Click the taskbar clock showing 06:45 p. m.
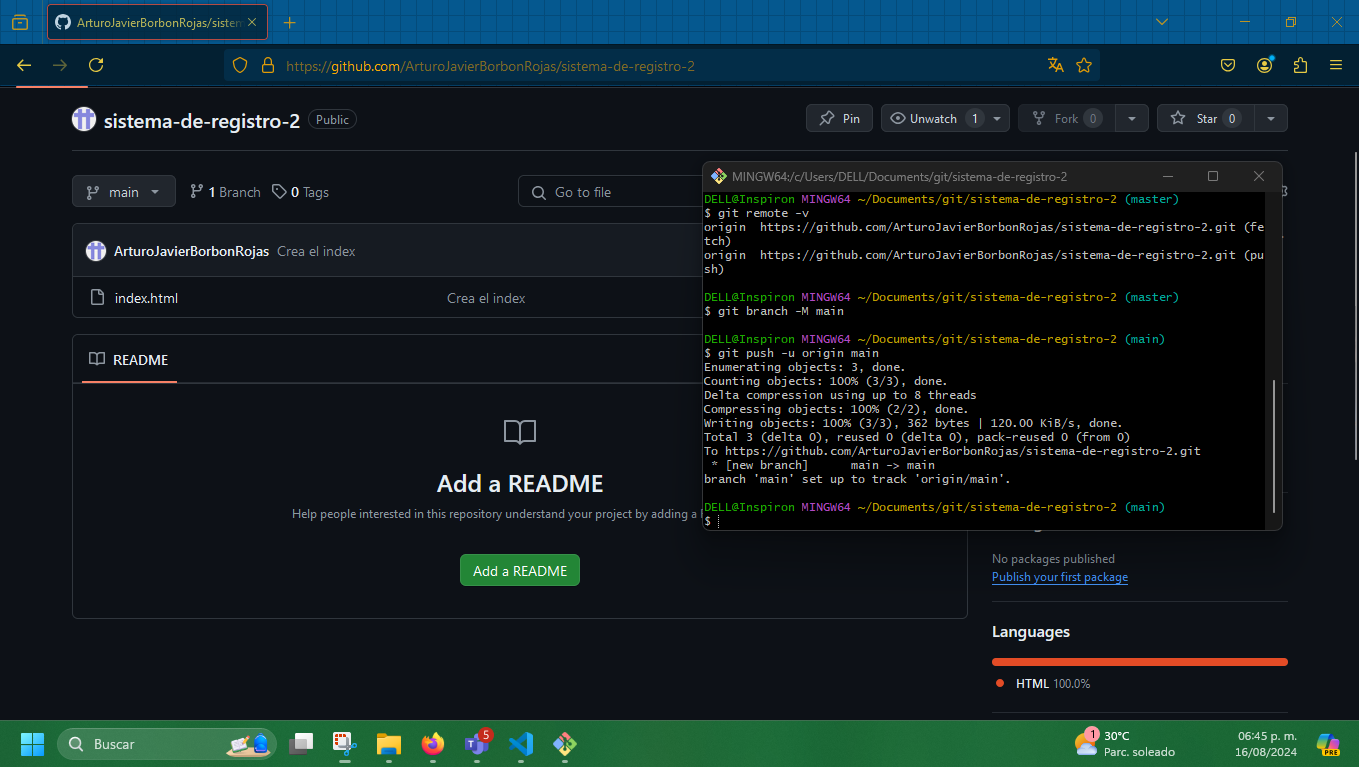Screen dimensions: 1359x767 tap(1267, 744)
